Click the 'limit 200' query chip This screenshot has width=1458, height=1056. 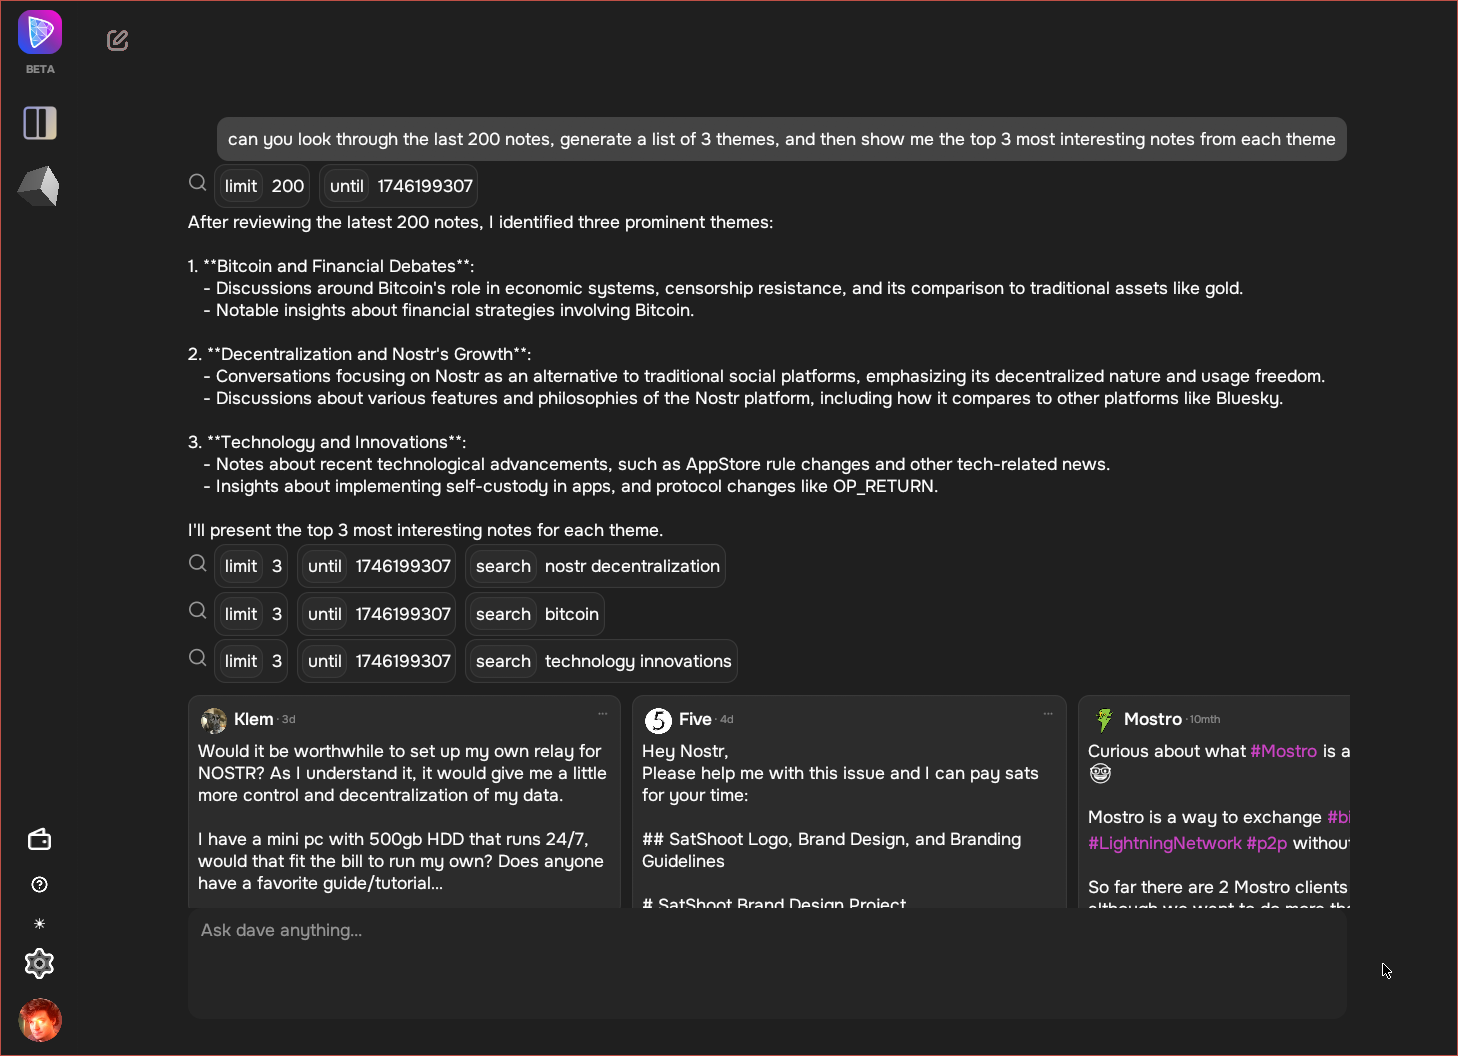click(264, 186)
